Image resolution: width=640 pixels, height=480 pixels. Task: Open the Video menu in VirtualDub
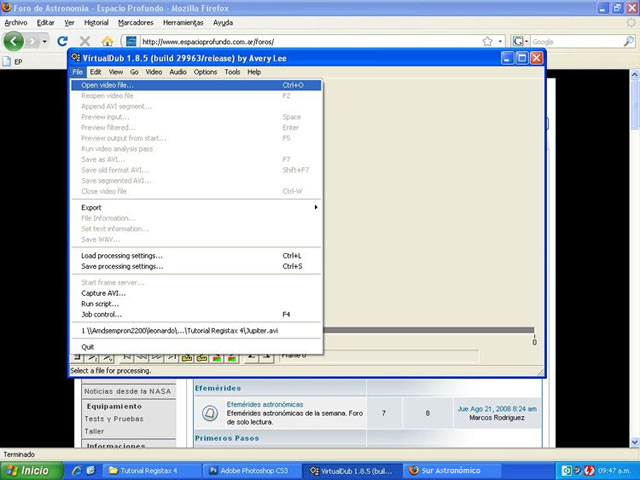[x=154, y=72]
